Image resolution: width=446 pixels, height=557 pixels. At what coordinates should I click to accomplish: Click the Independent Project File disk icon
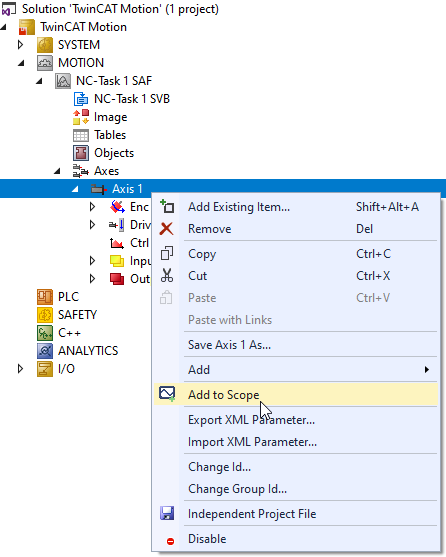point(167,513)
